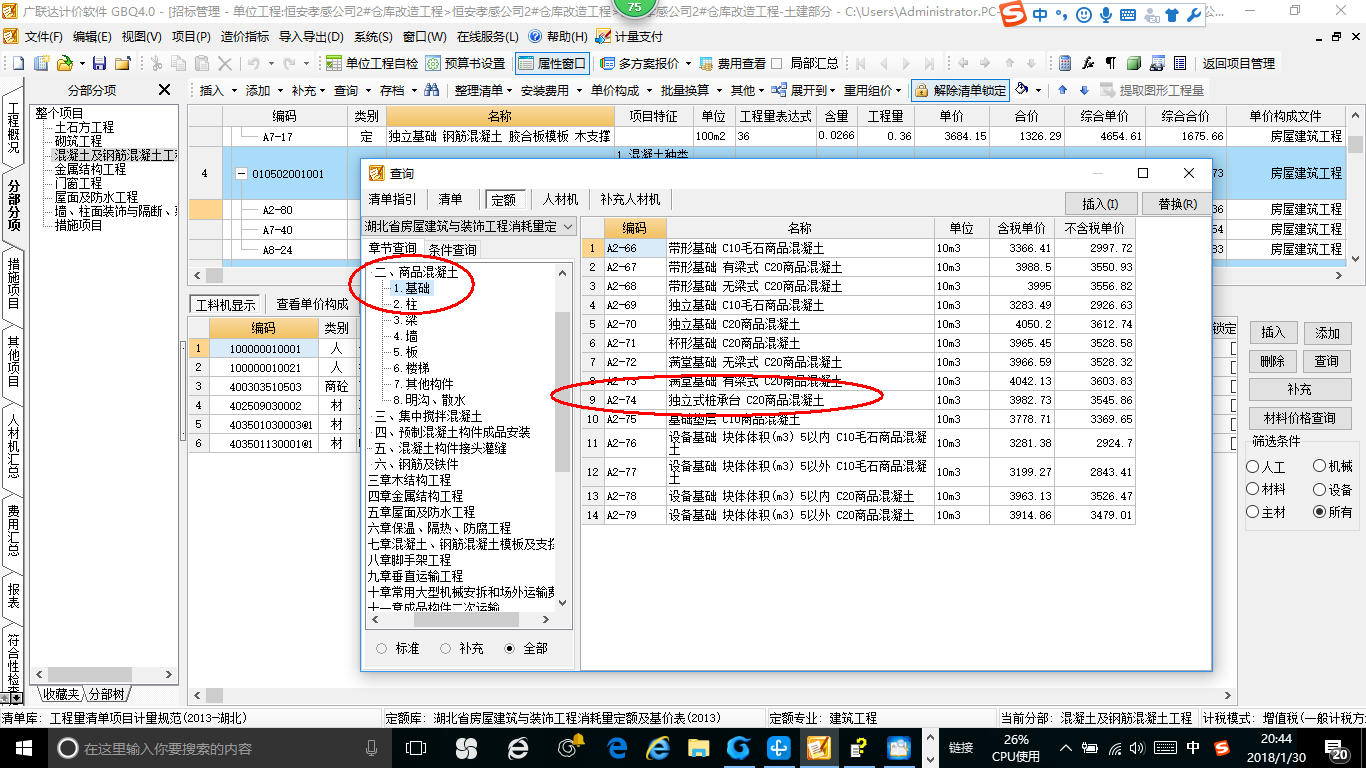Open 预算书设置 settings
1366x768 pixels.
[x=465, y=63]
